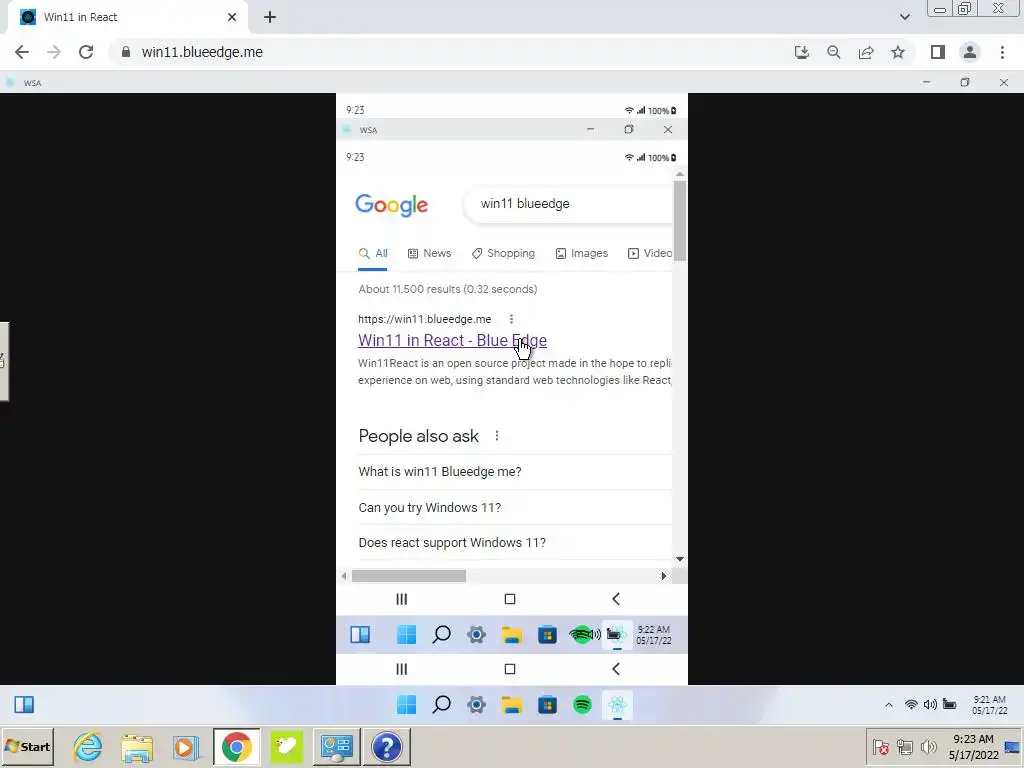This screenshot has width=1024, height=768.
Task: Switch to the Videos results tab
Action: click(x=650, y=253)
